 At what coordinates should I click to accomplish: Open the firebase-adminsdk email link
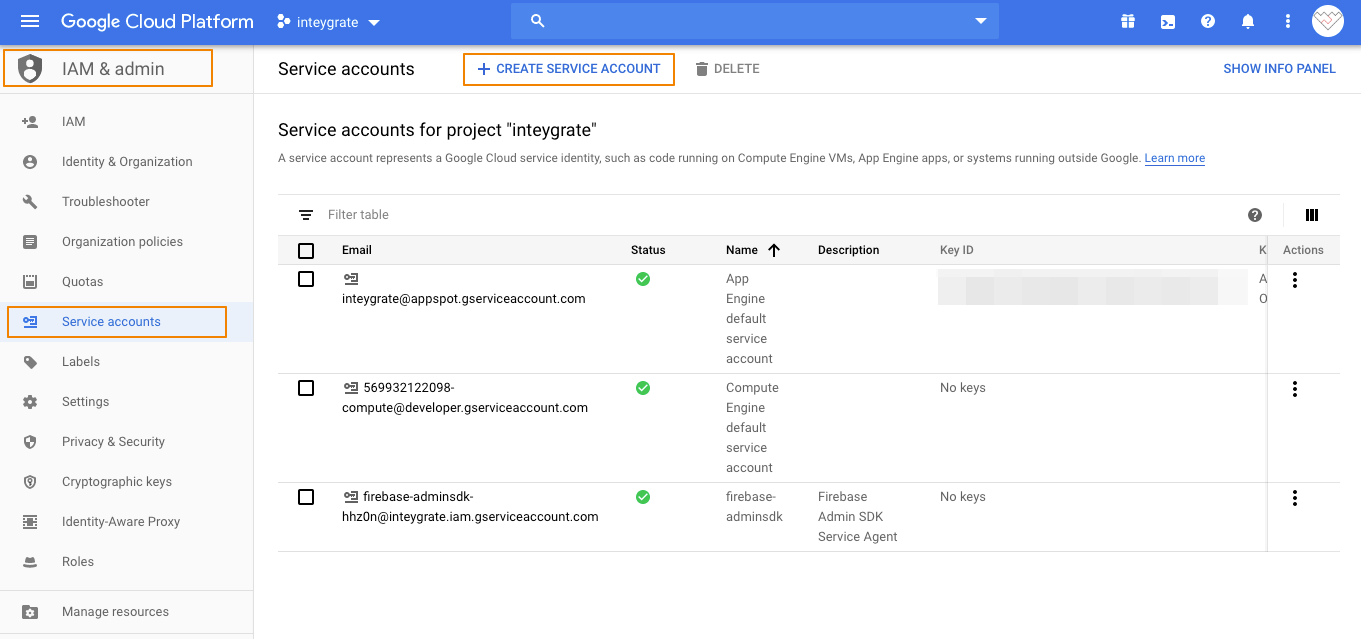[470, 507]
